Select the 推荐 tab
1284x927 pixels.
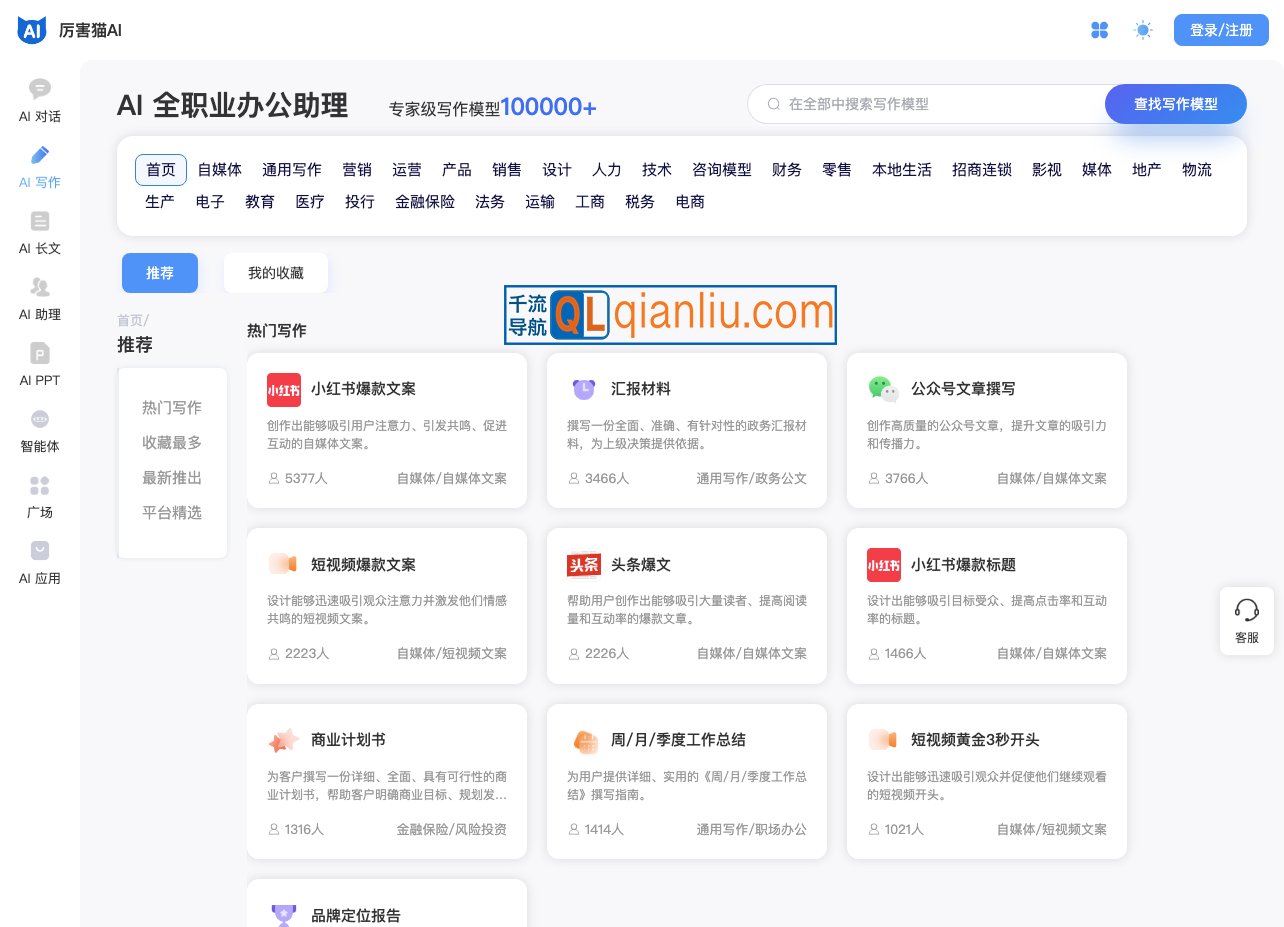[160, 273]
